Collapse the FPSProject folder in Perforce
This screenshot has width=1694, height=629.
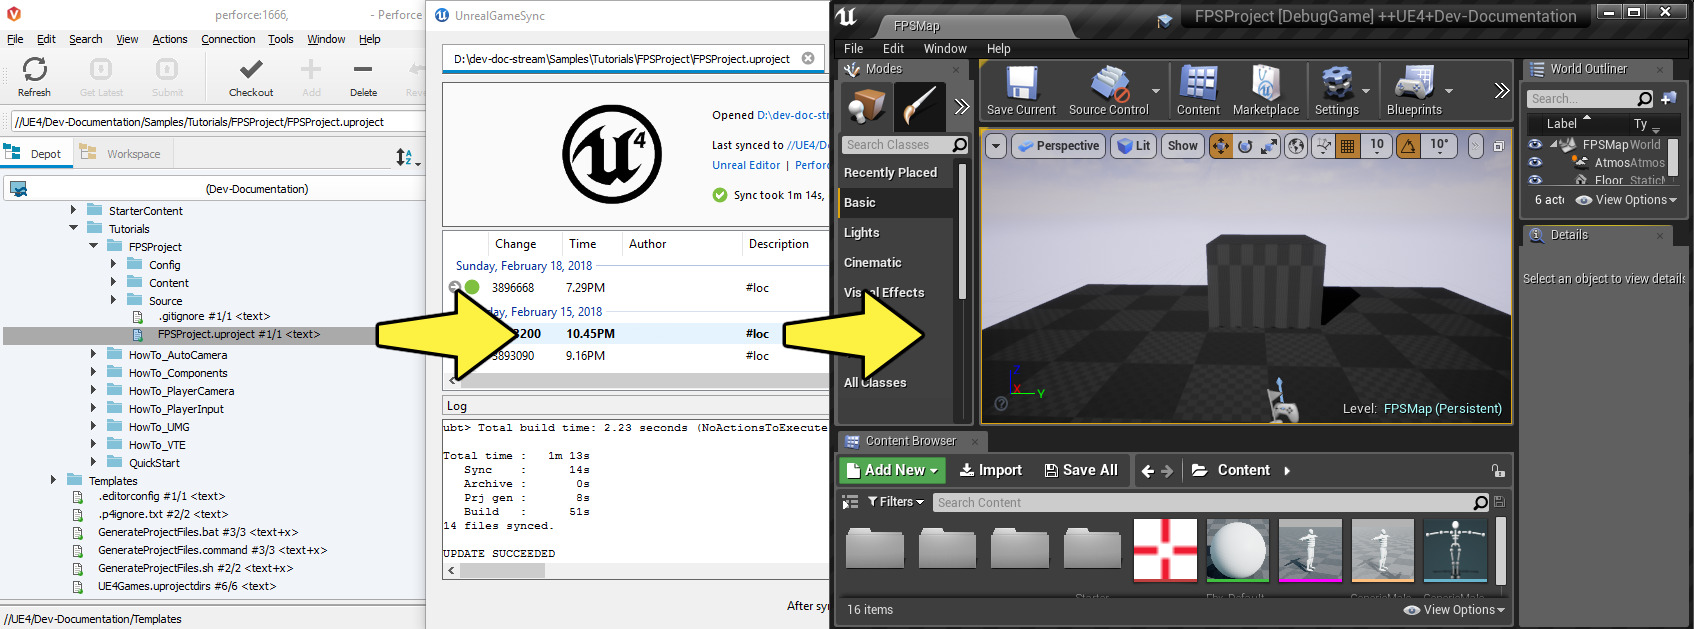(93, 246)
